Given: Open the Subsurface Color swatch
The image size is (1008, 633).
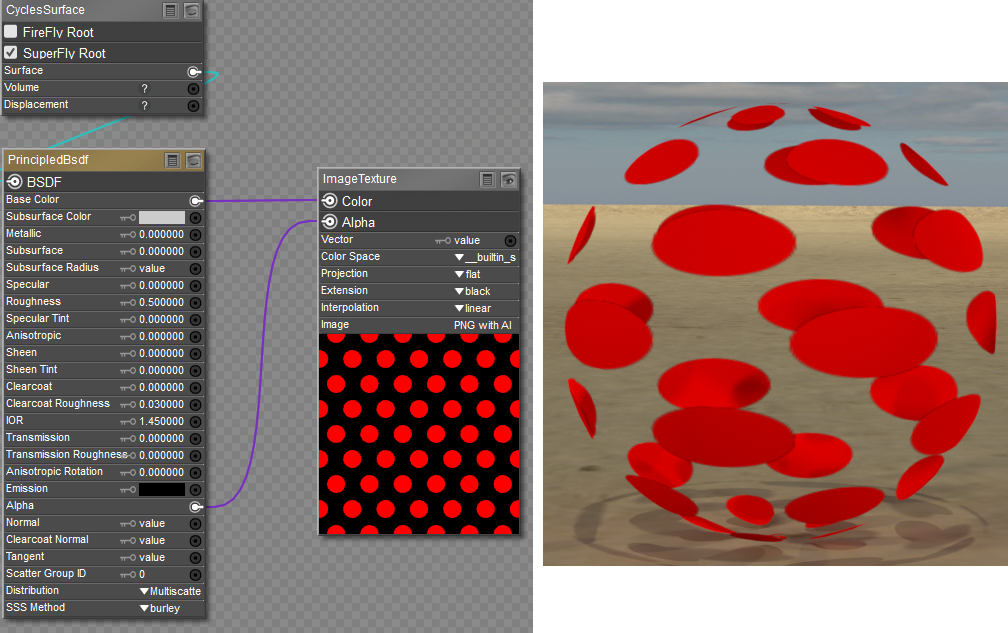Looking at the screenshot, I should (x=162, y=217).
